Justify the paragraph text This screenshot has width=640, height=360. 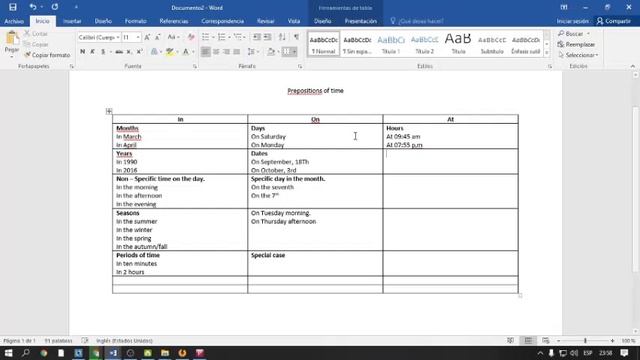click(x=236, y=52)
